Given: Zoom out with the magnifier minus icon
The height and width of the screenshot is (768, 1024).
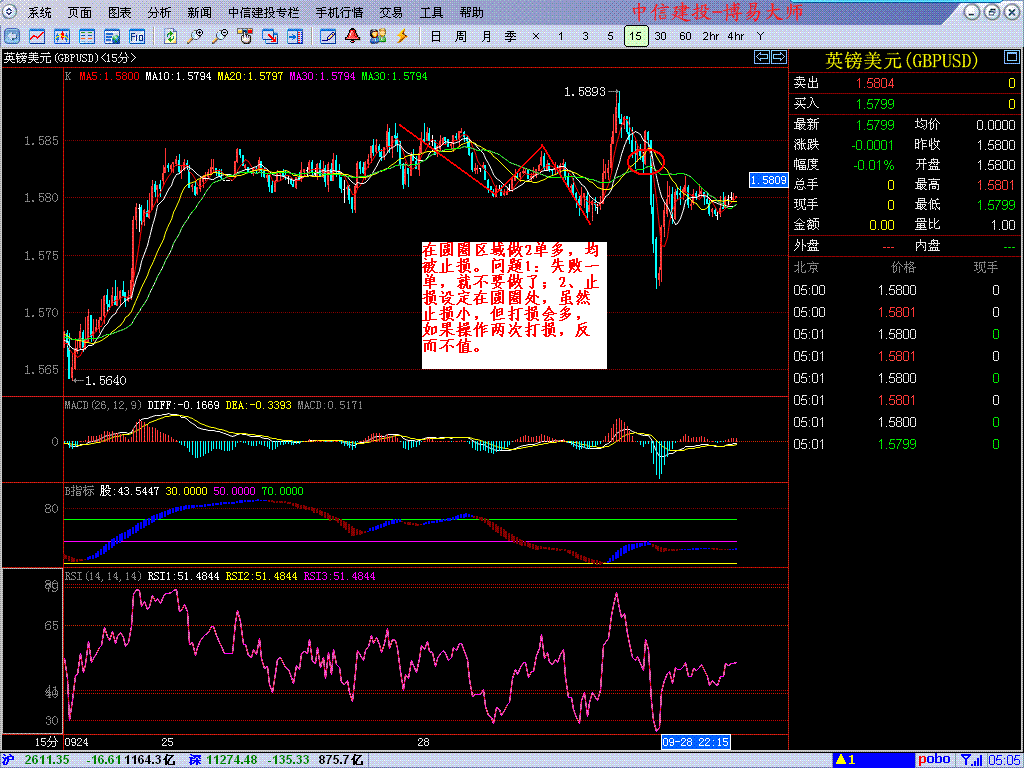Looking at the screenshot, I should (220, 37).
